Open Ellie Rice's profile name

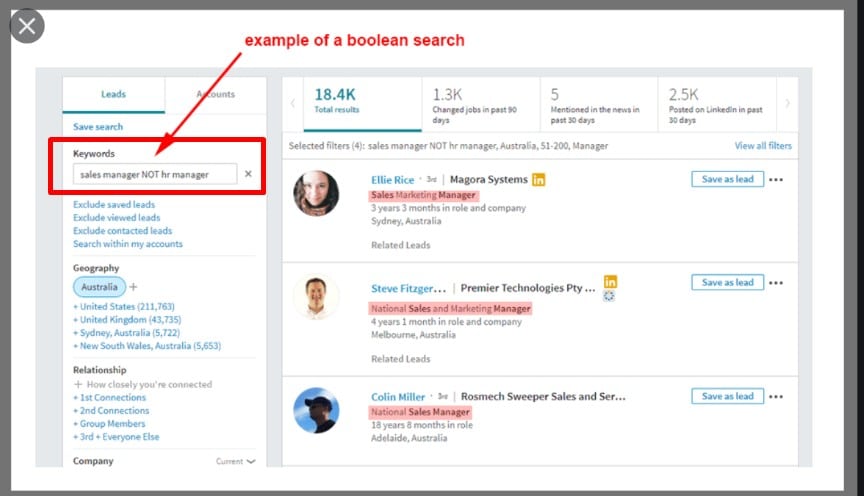point(392,180)
